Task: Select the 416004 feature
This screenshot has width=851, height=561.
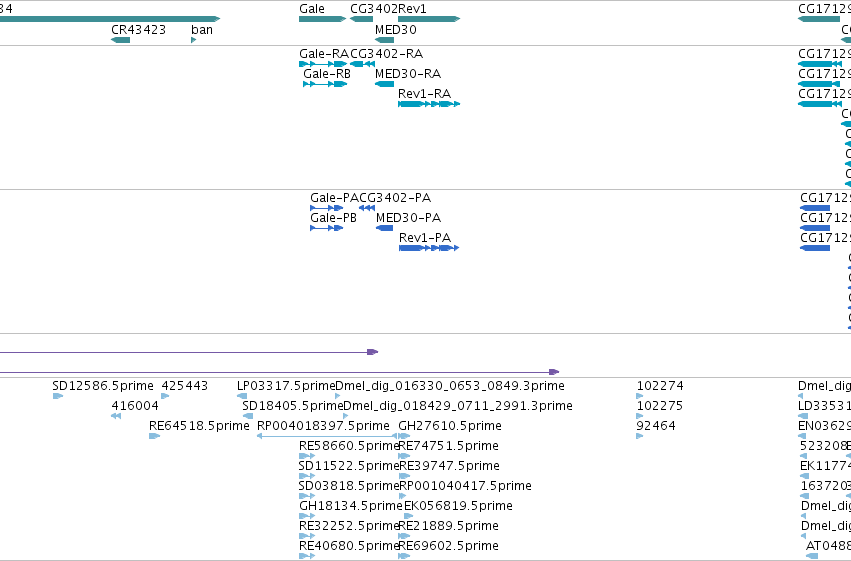Action: [x=116, y=416]
